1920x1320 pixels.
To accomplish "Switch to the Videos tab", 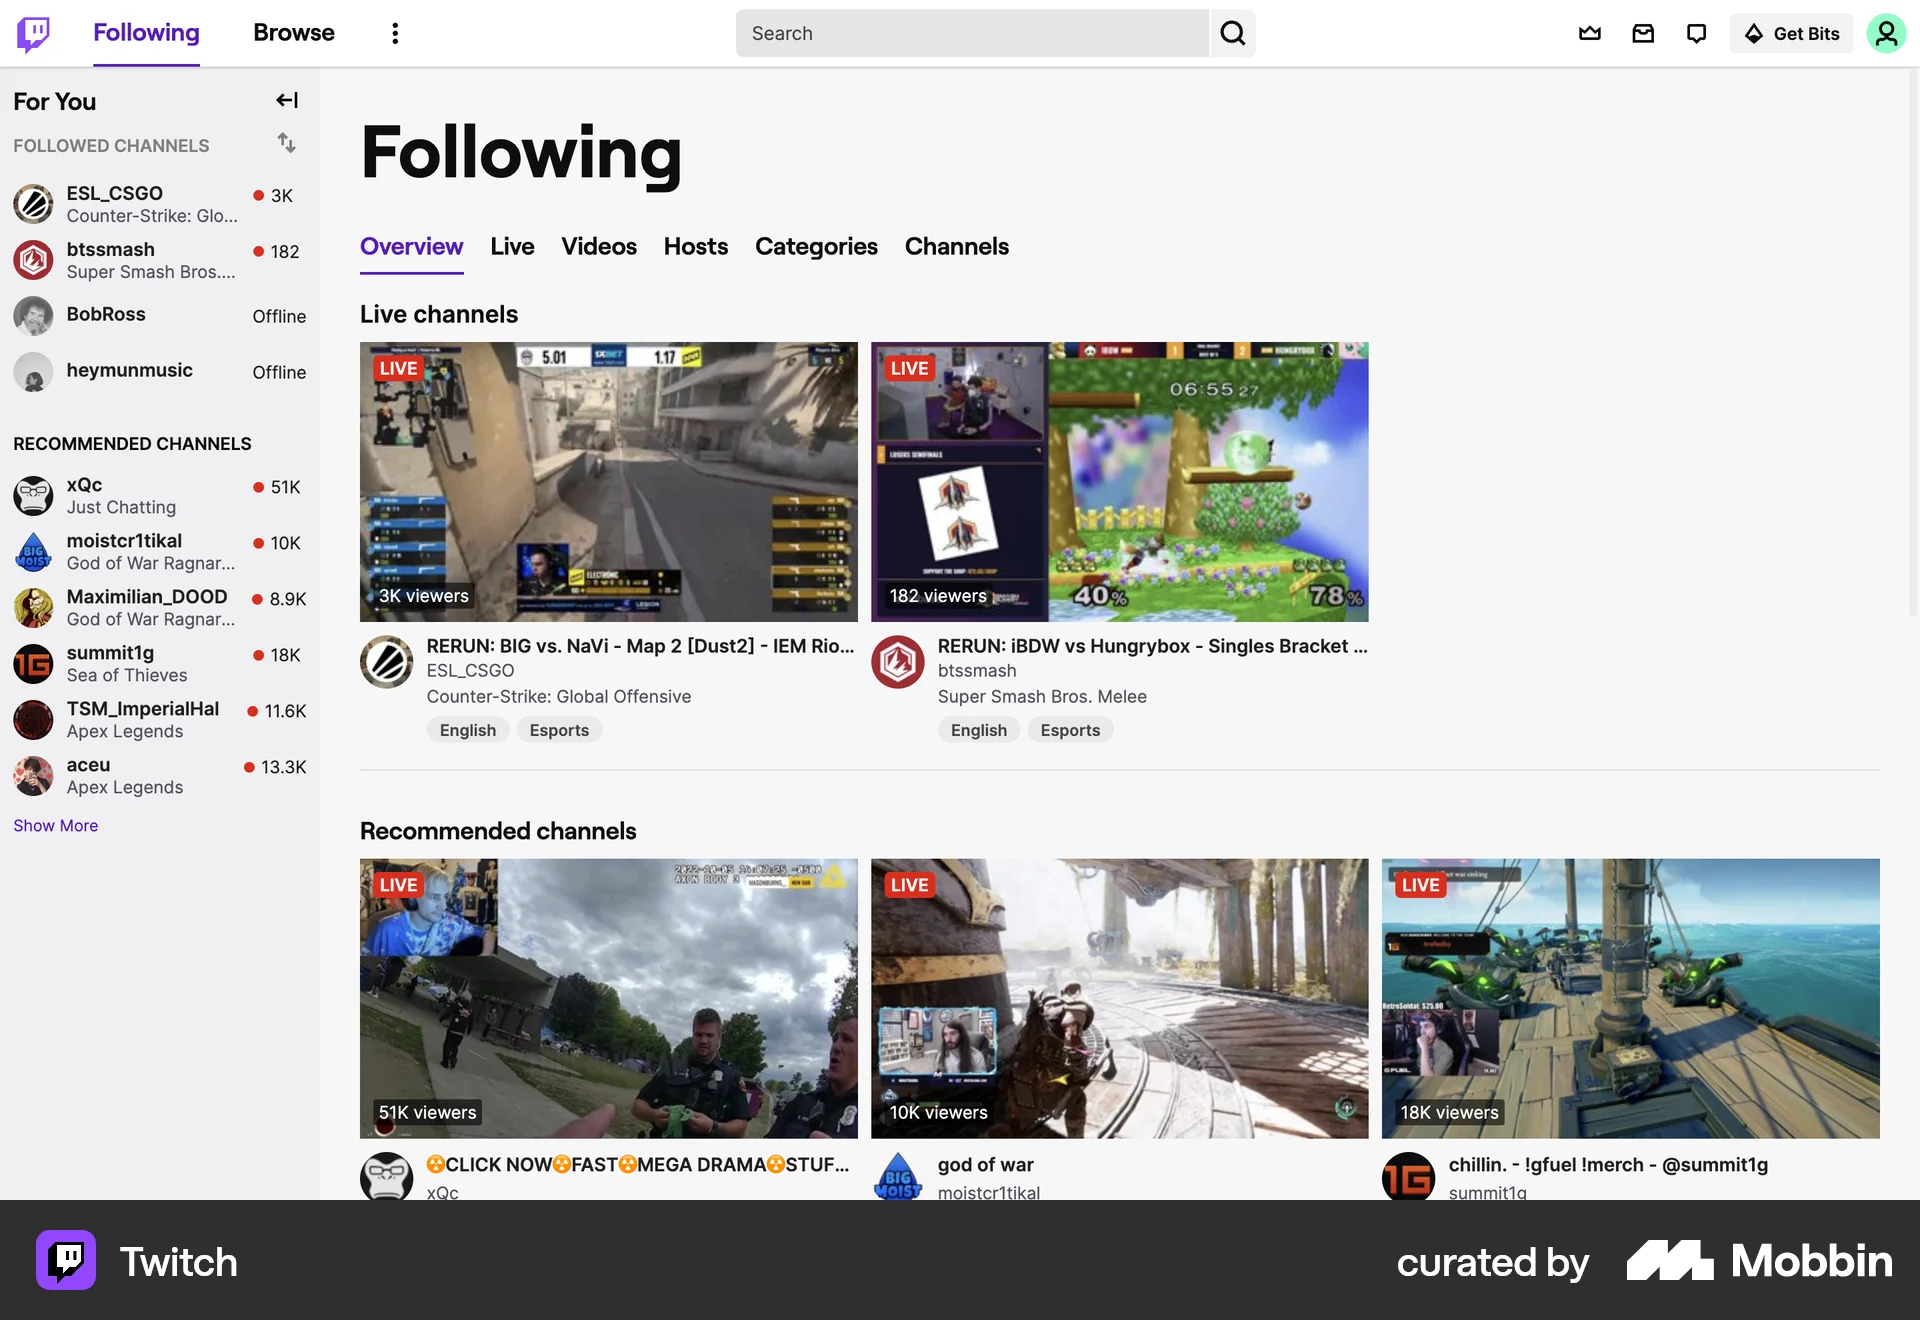I will click(598, 247).
